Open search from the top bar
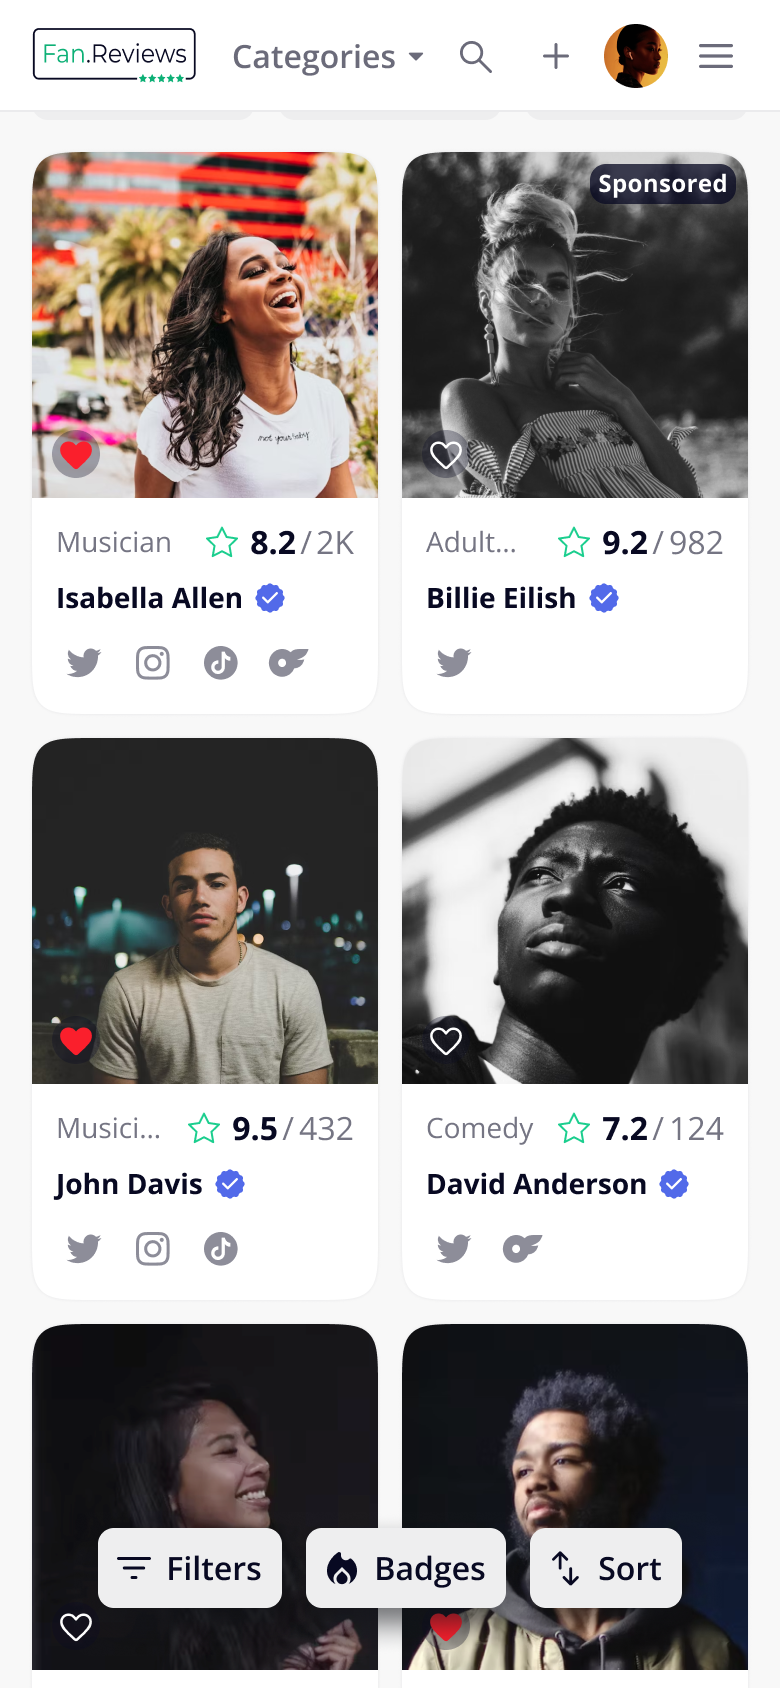This screenshot has height=1688, width=780. tap(476, 56)
